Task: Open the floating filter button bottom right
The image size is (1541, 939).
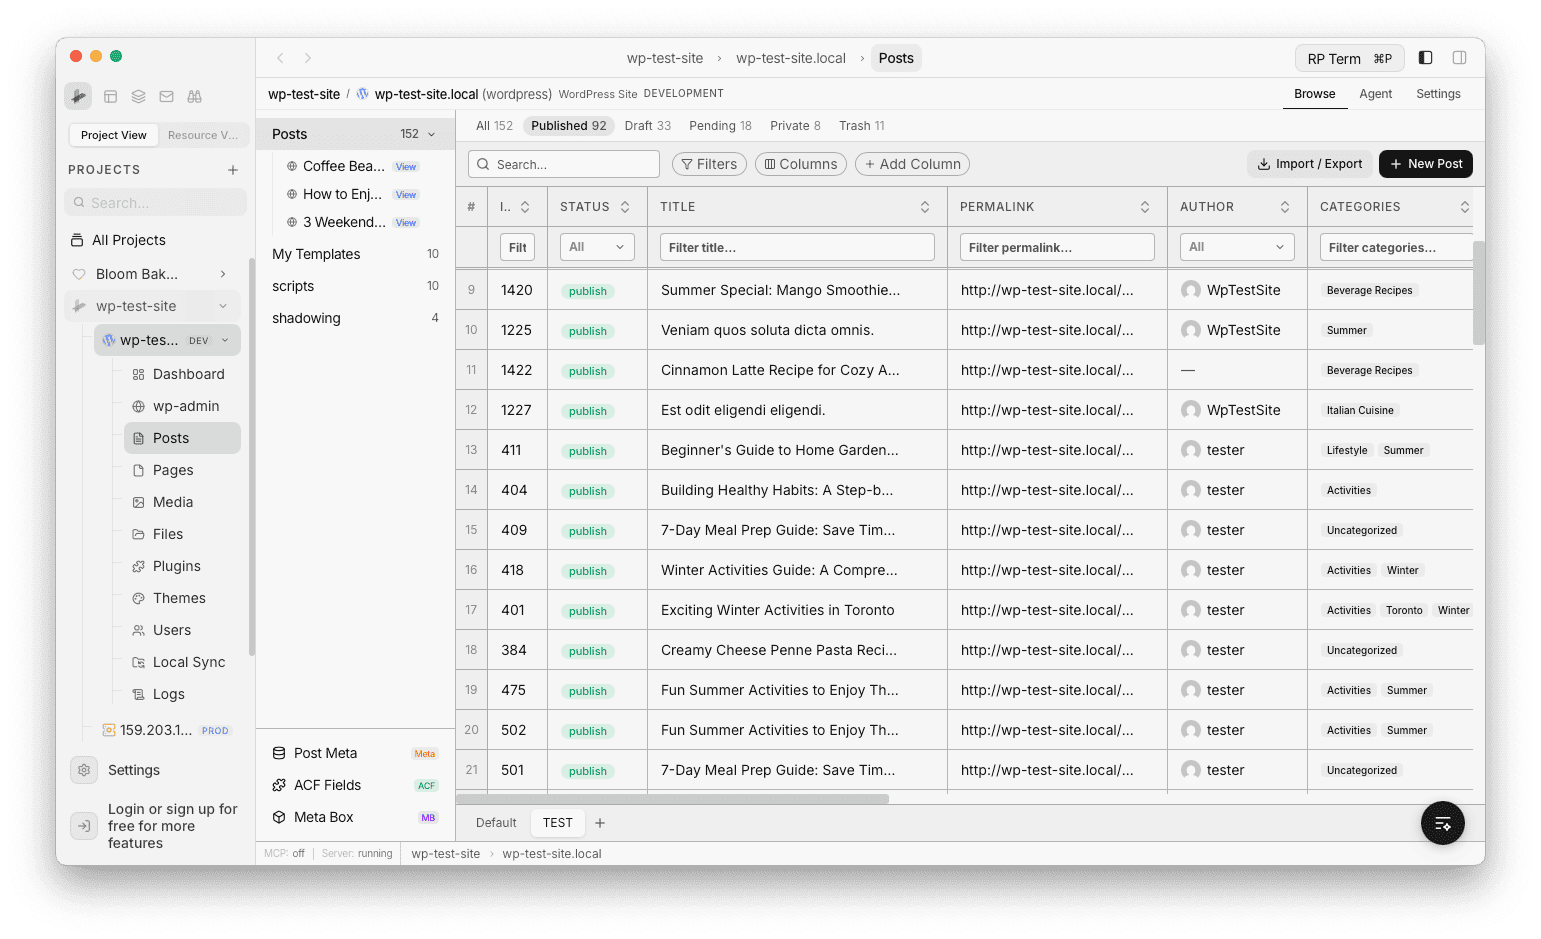Action: [x=1442, y=822]
